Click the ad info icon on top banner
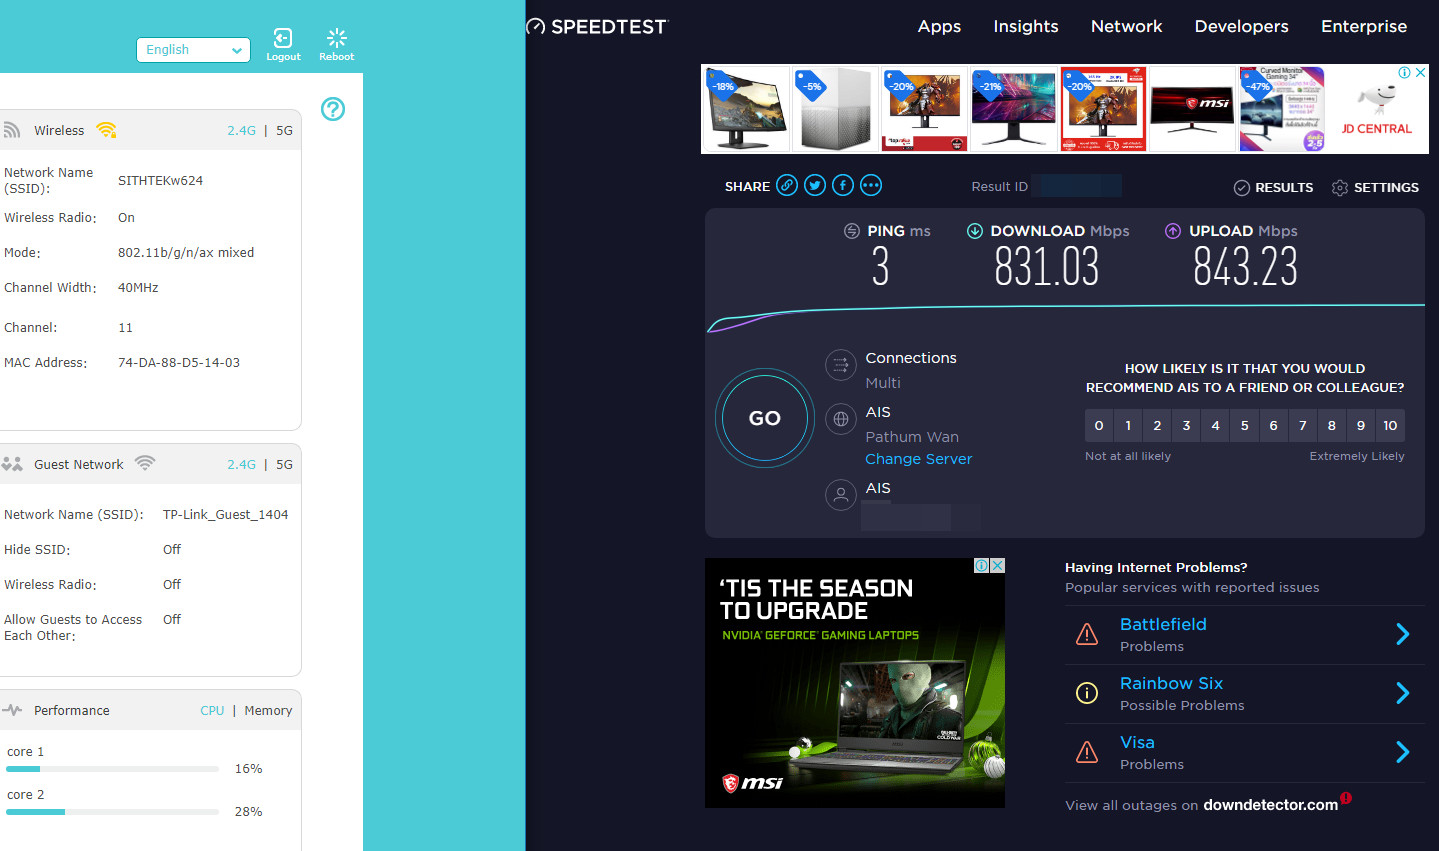 [x=1405, y=72]
